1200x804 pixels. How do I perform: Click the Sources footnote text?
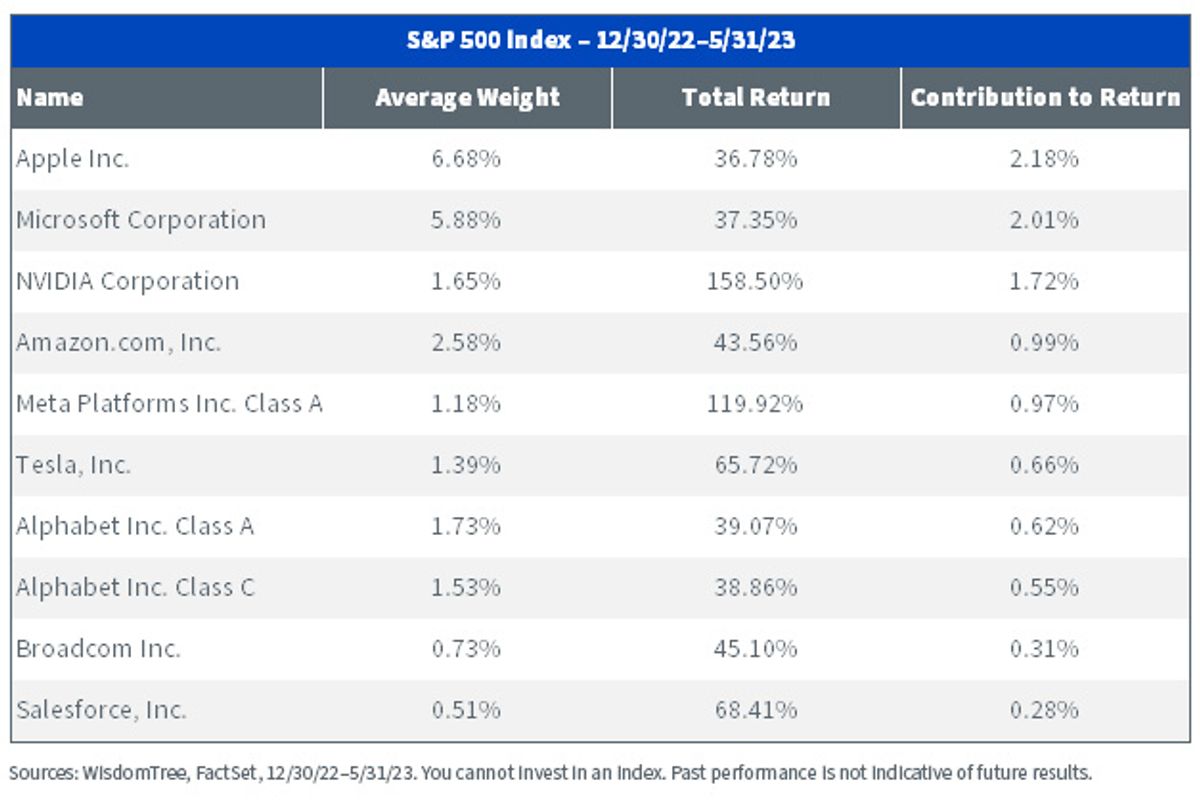[x=551, y=773]
